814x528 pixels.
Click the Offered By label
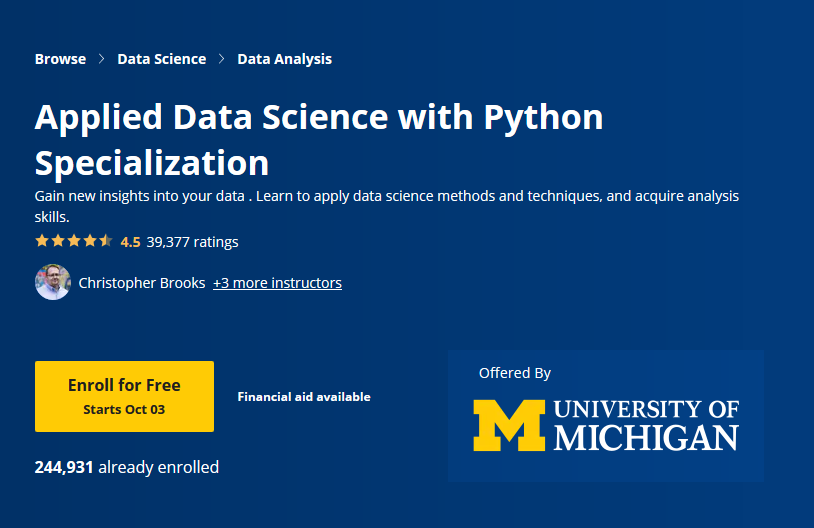(515, 373)
